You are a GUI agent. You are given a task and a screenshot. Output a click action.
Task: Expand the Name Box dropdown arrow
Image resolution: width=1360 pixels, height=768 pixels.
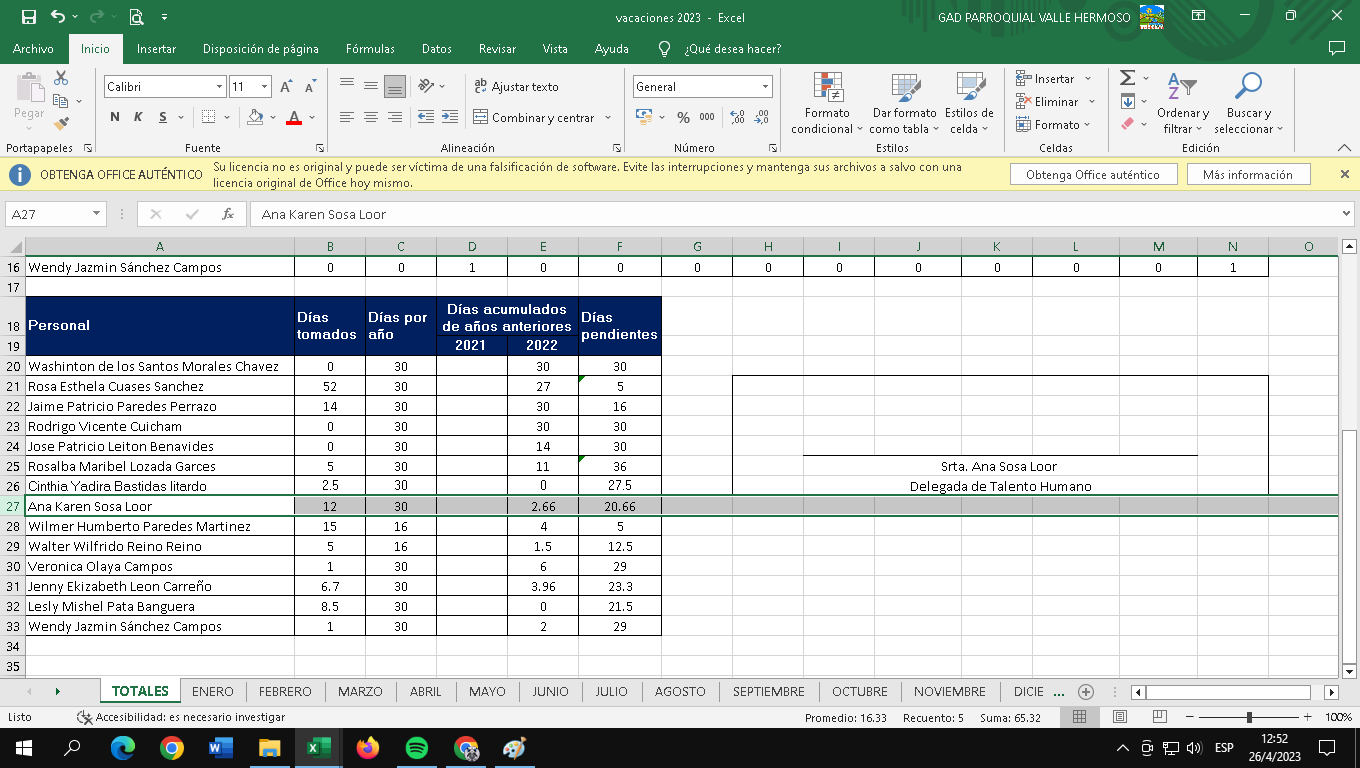point(97,214)
